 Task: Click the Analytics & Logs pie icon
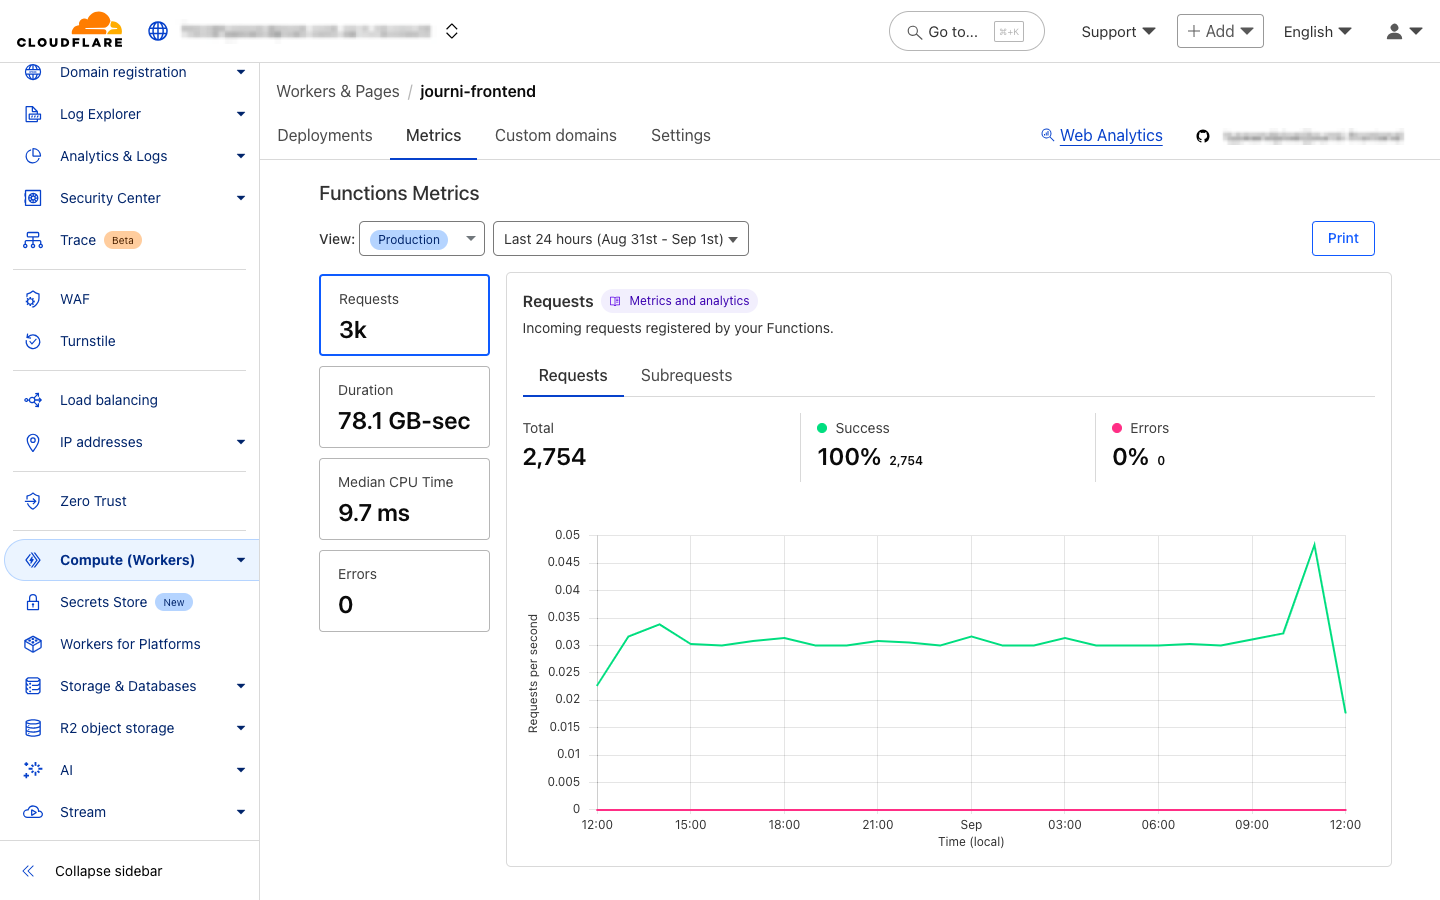pyautogui.click(x=33, y=156)
